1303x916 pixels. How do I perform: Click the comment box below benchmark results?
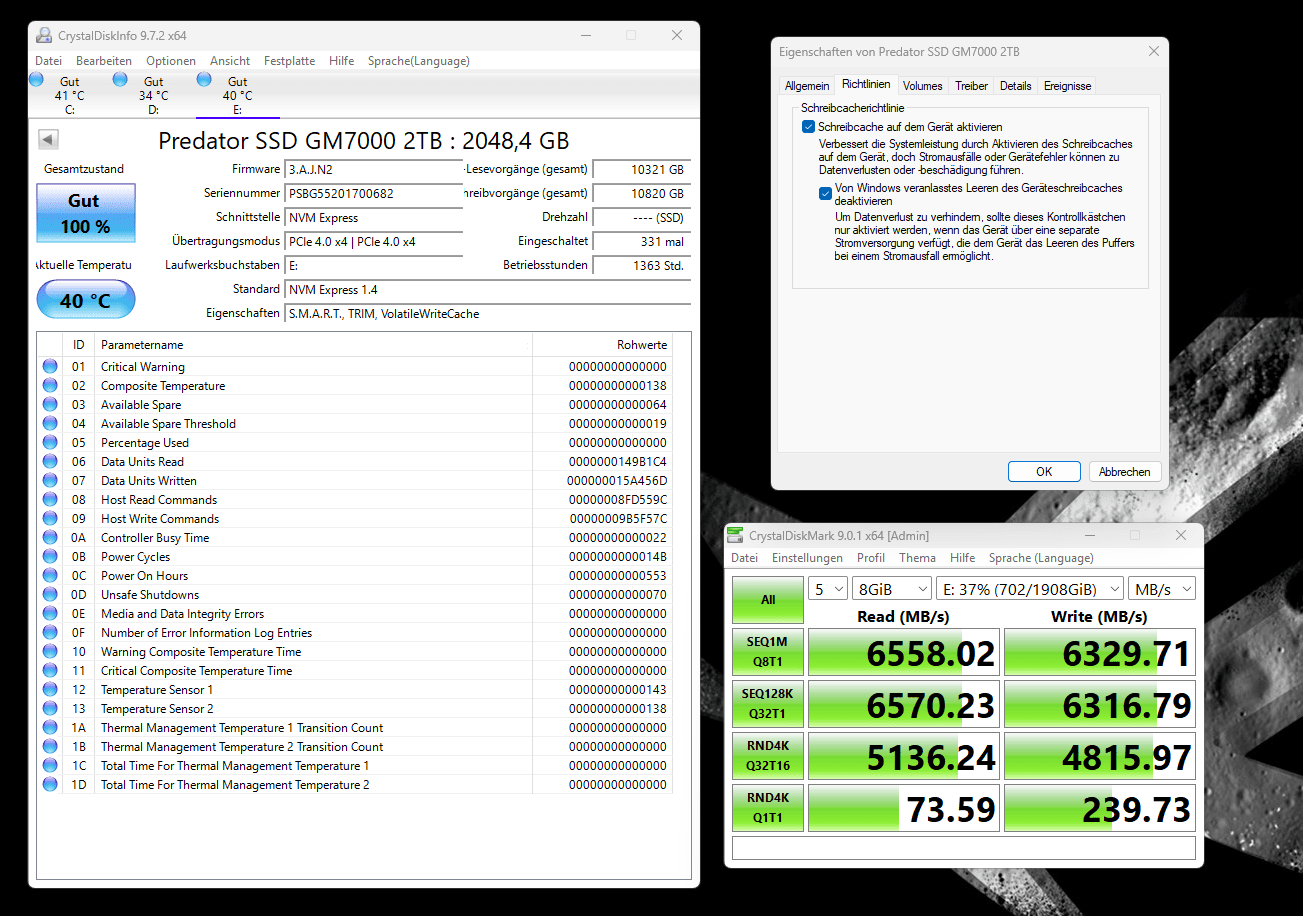[x=964, y=848]
